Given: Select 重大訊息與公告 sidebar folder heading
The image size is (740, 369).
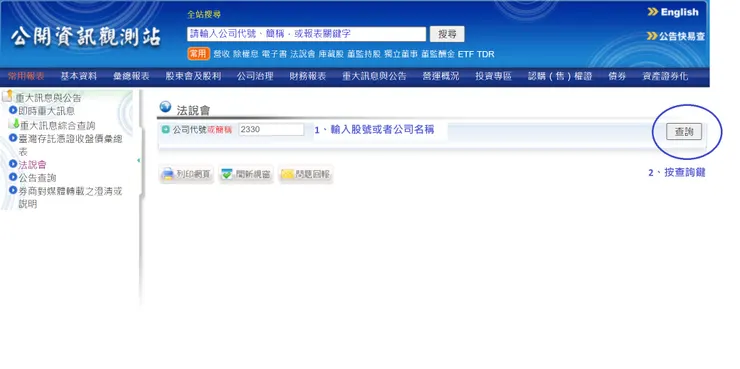Looking at the screenshot, I should (48, 98).
